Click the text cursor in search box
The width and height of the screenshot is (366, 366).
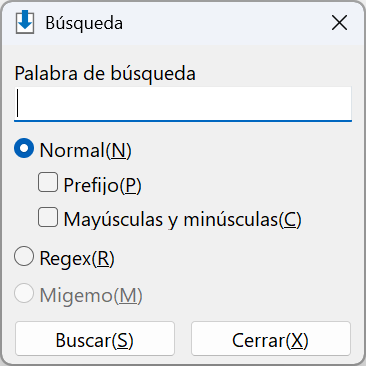(18, 103)
